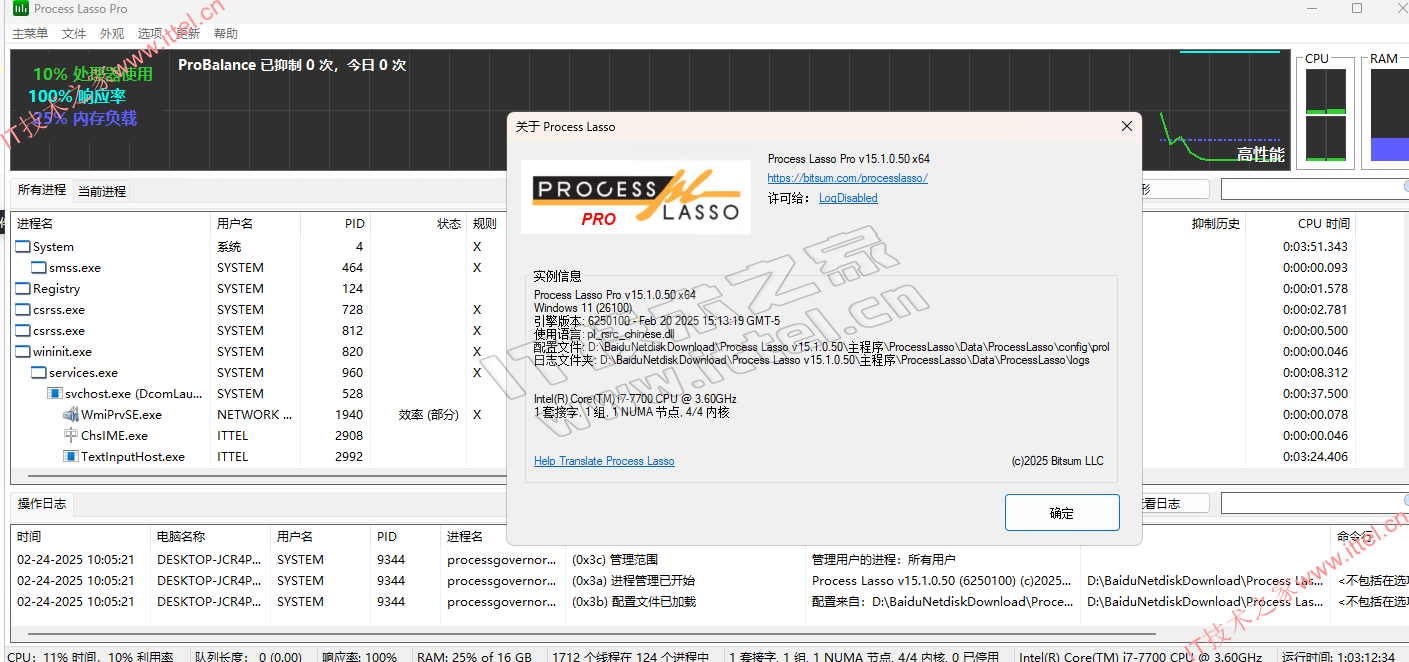Click the services.exe process icon
The image size is (1409, 662).
(x=39, y=372)
